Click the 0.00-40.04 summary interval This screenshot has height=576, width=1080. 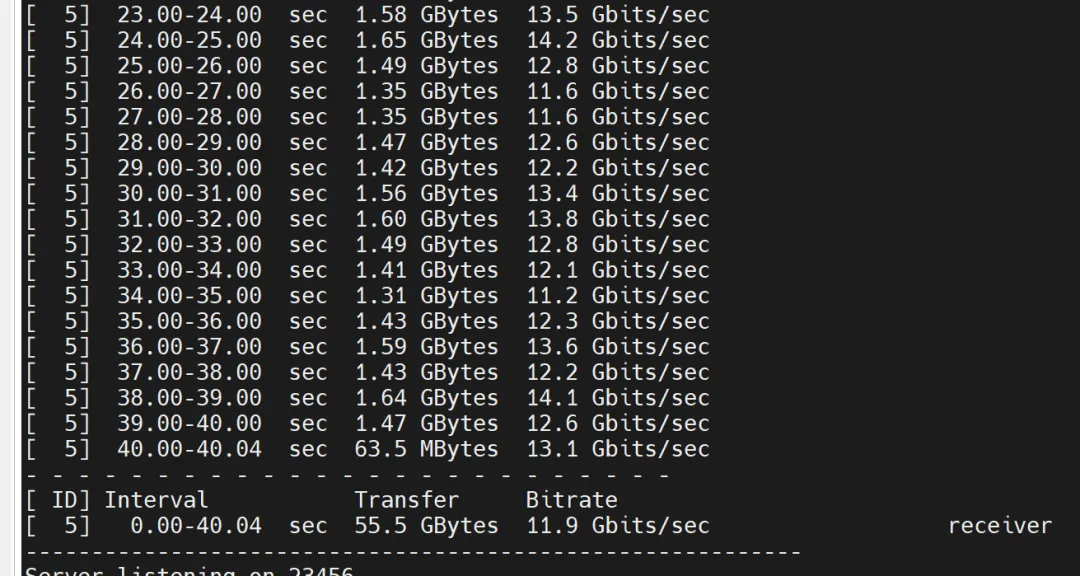[x=195, y=525]
